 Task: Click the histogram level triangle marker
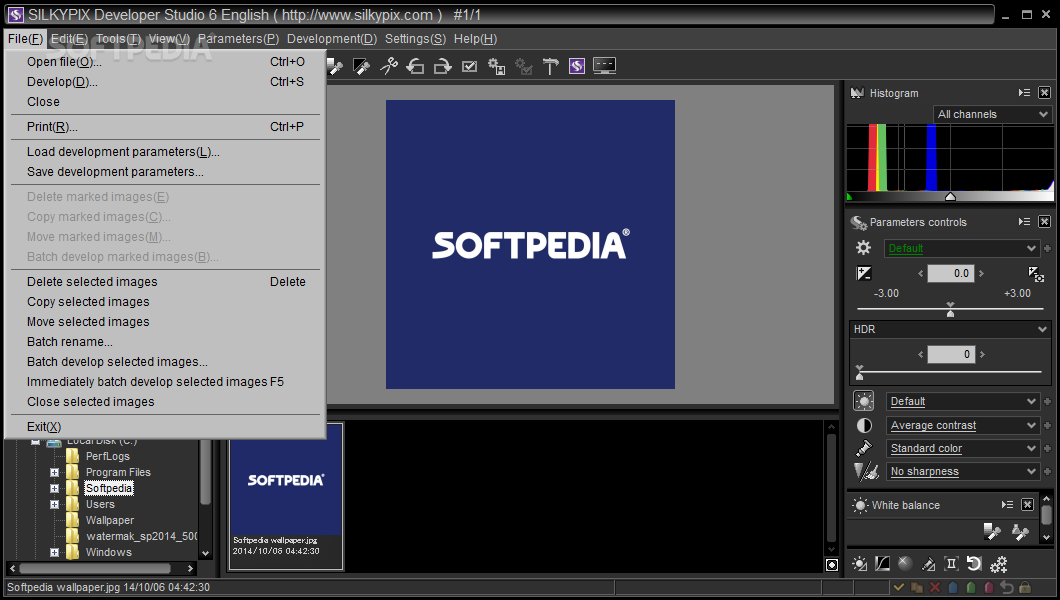point(950,197)
